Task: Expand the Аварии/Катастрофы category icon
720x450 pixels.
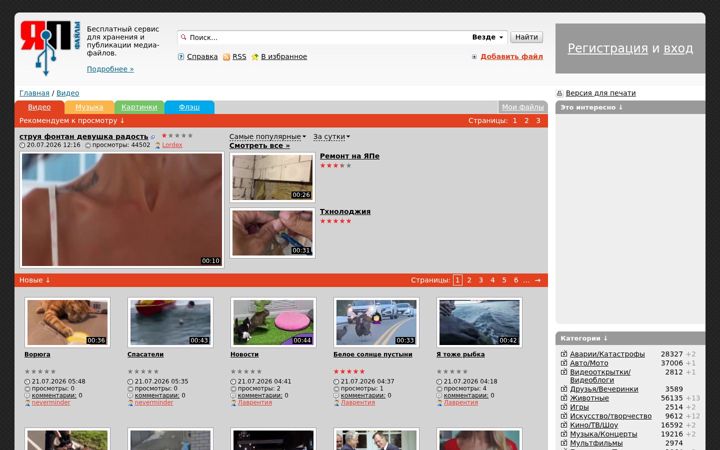Action: click(x=564, y=354)
